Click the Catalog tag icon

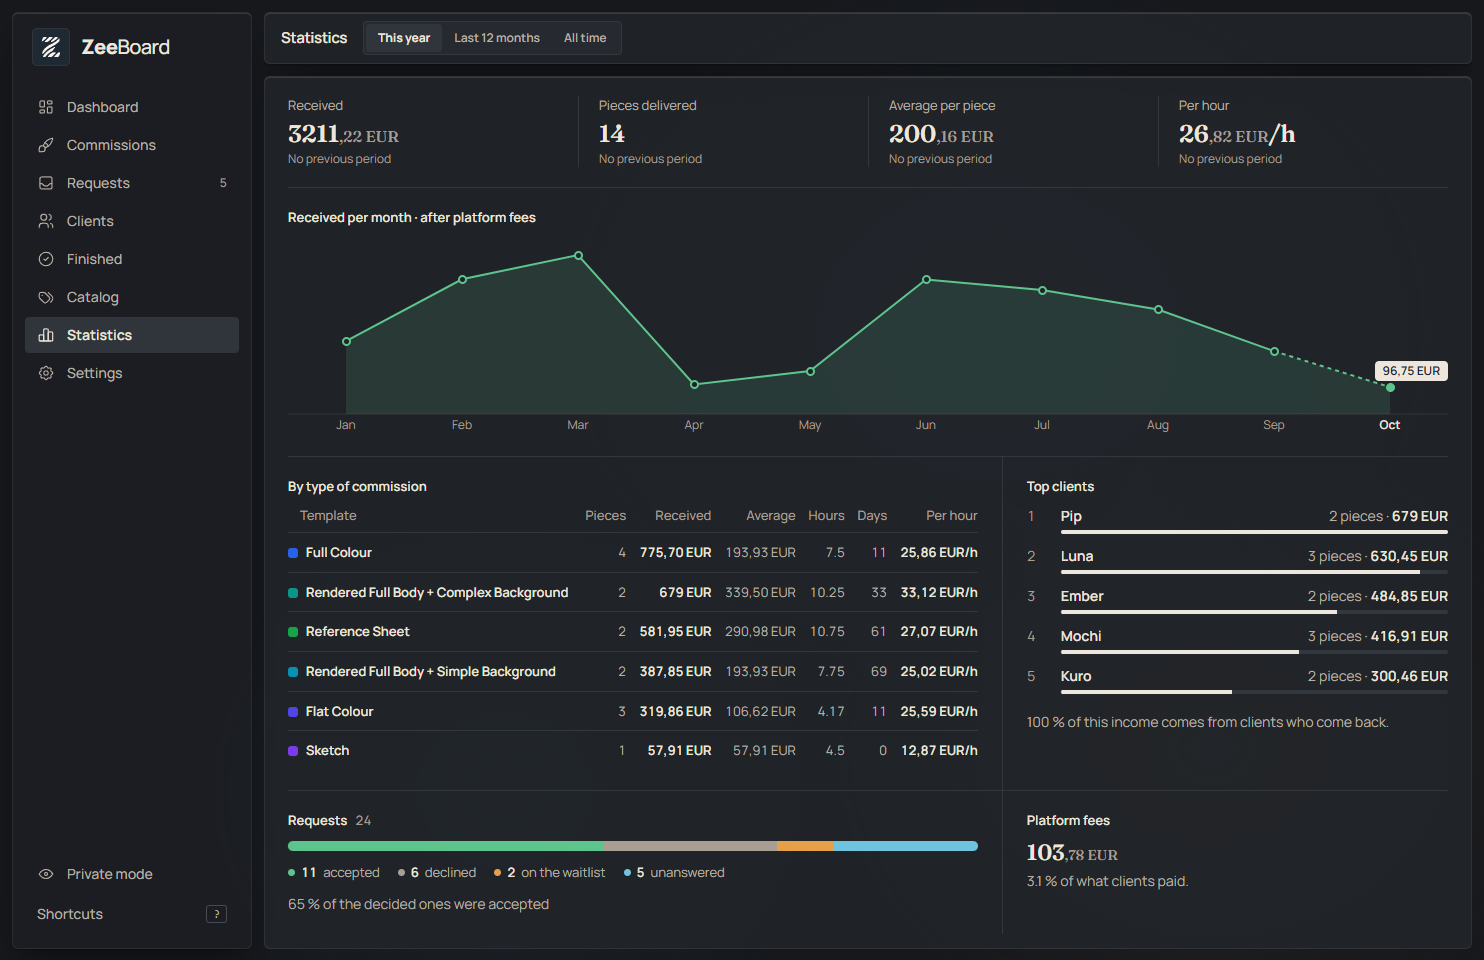[x=46, y=297]
